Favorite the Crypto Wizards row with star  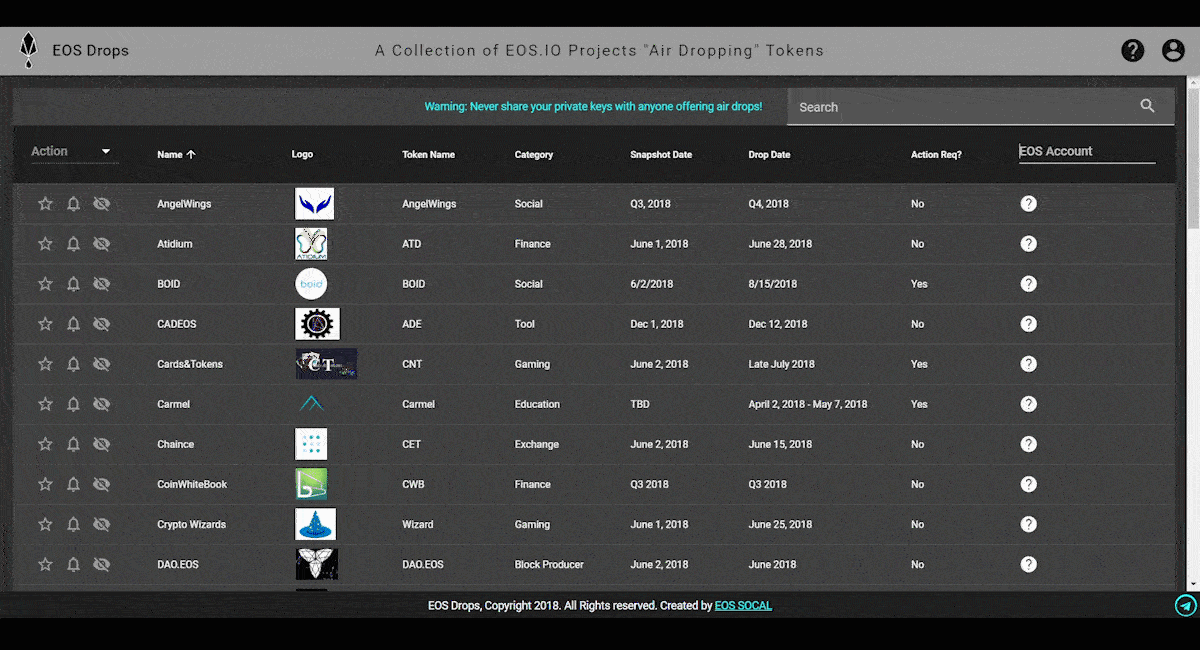(x=45, y=524)
